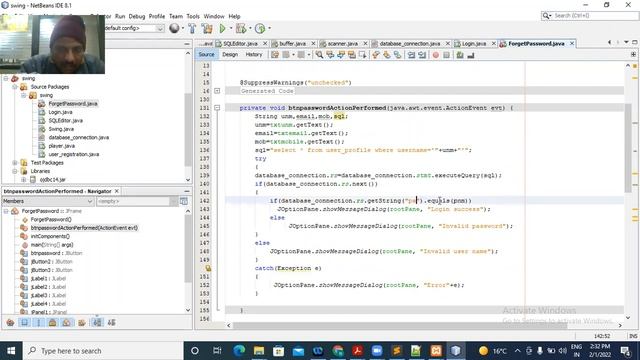Click the lightbulb hint icon beside the catch line

208,268
